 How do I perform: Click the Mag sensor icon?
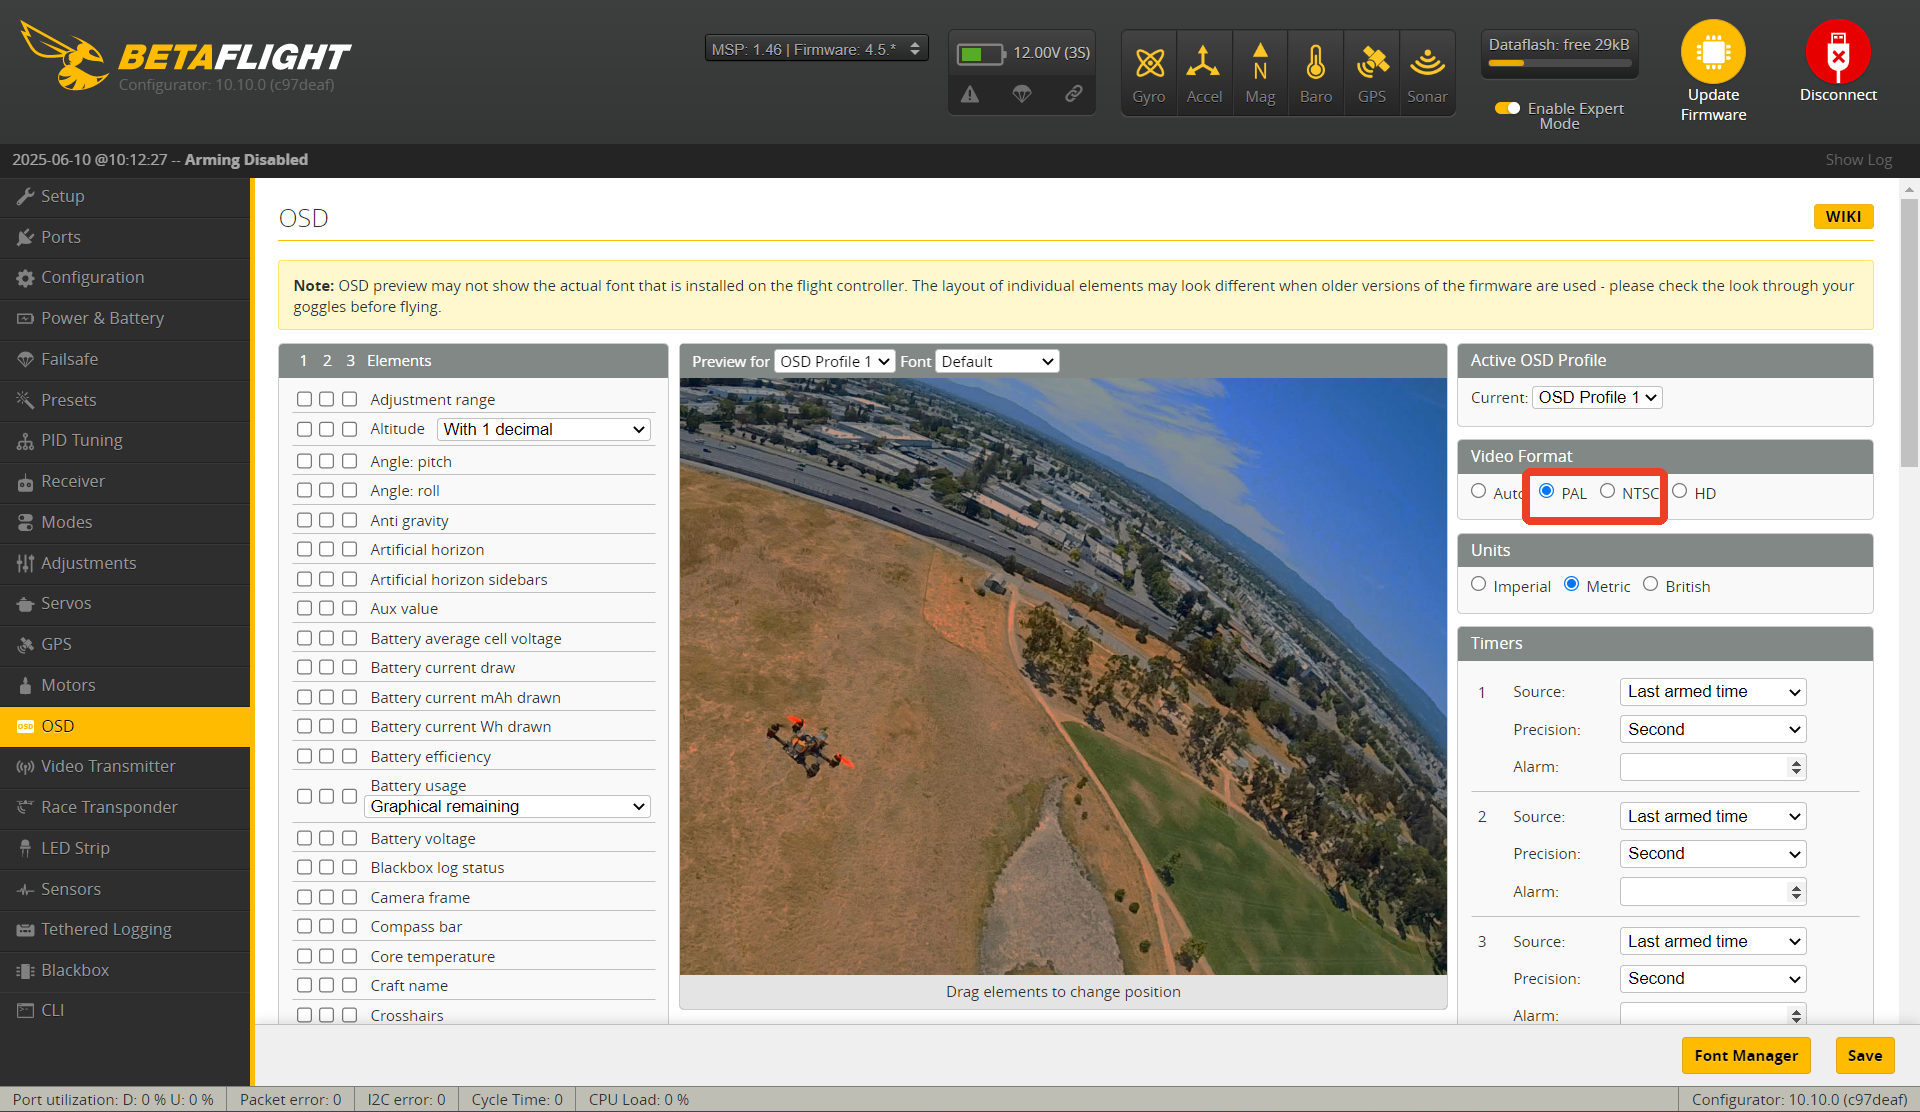point(1260,62)
